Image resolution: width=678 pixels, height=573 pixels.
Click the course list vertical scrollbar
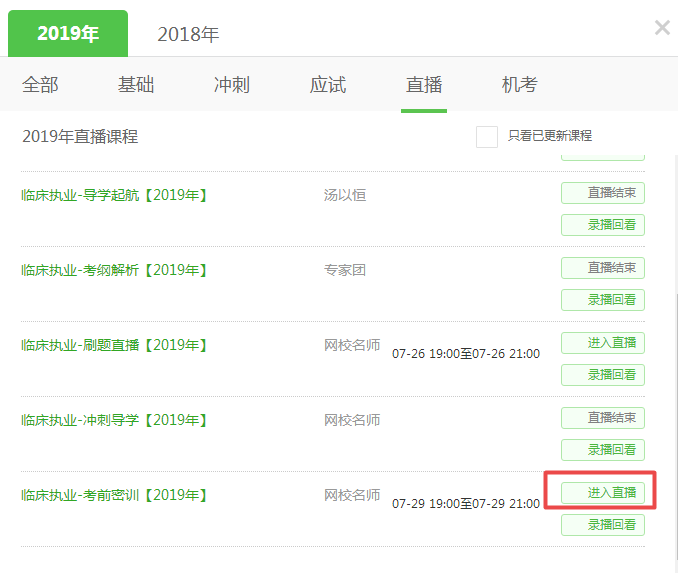[x=675, y=426]
